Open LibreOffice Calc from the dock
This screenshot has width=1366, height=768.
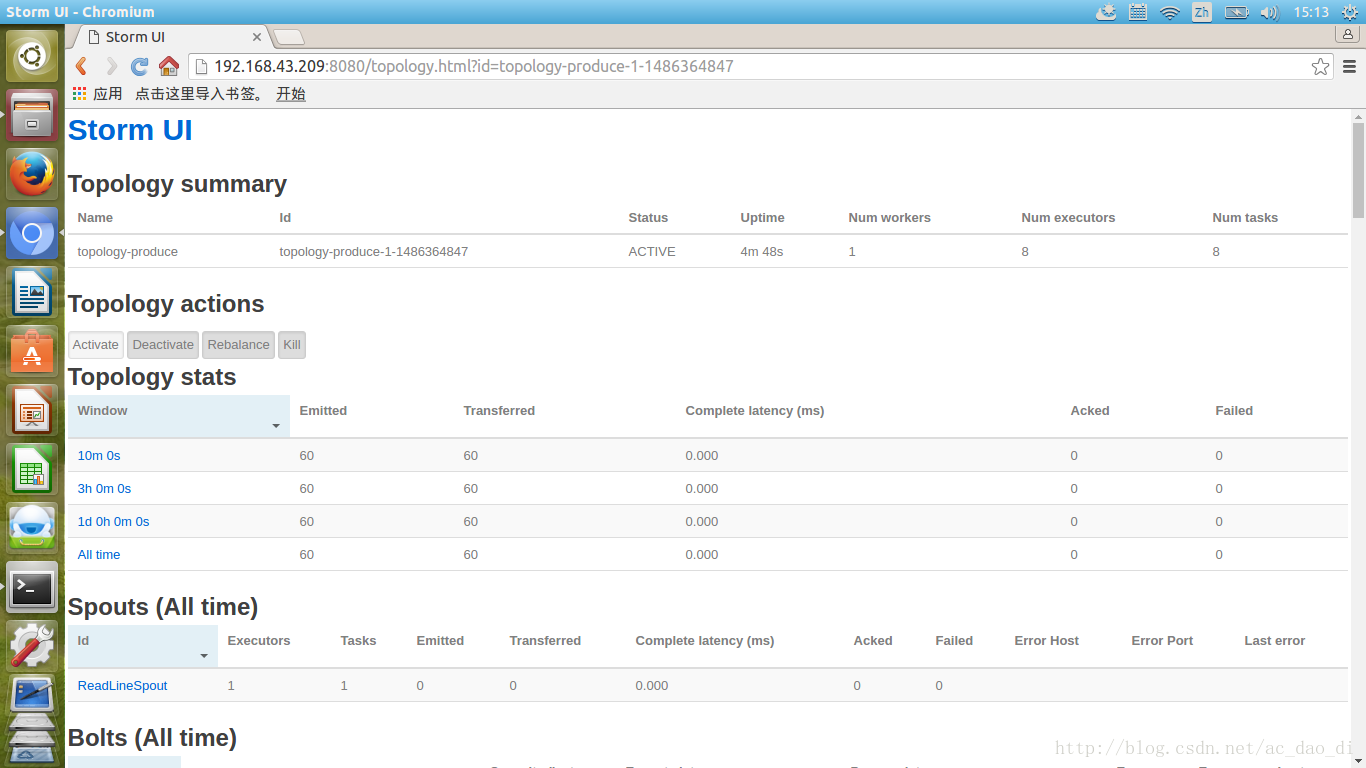tap(32, 469)
